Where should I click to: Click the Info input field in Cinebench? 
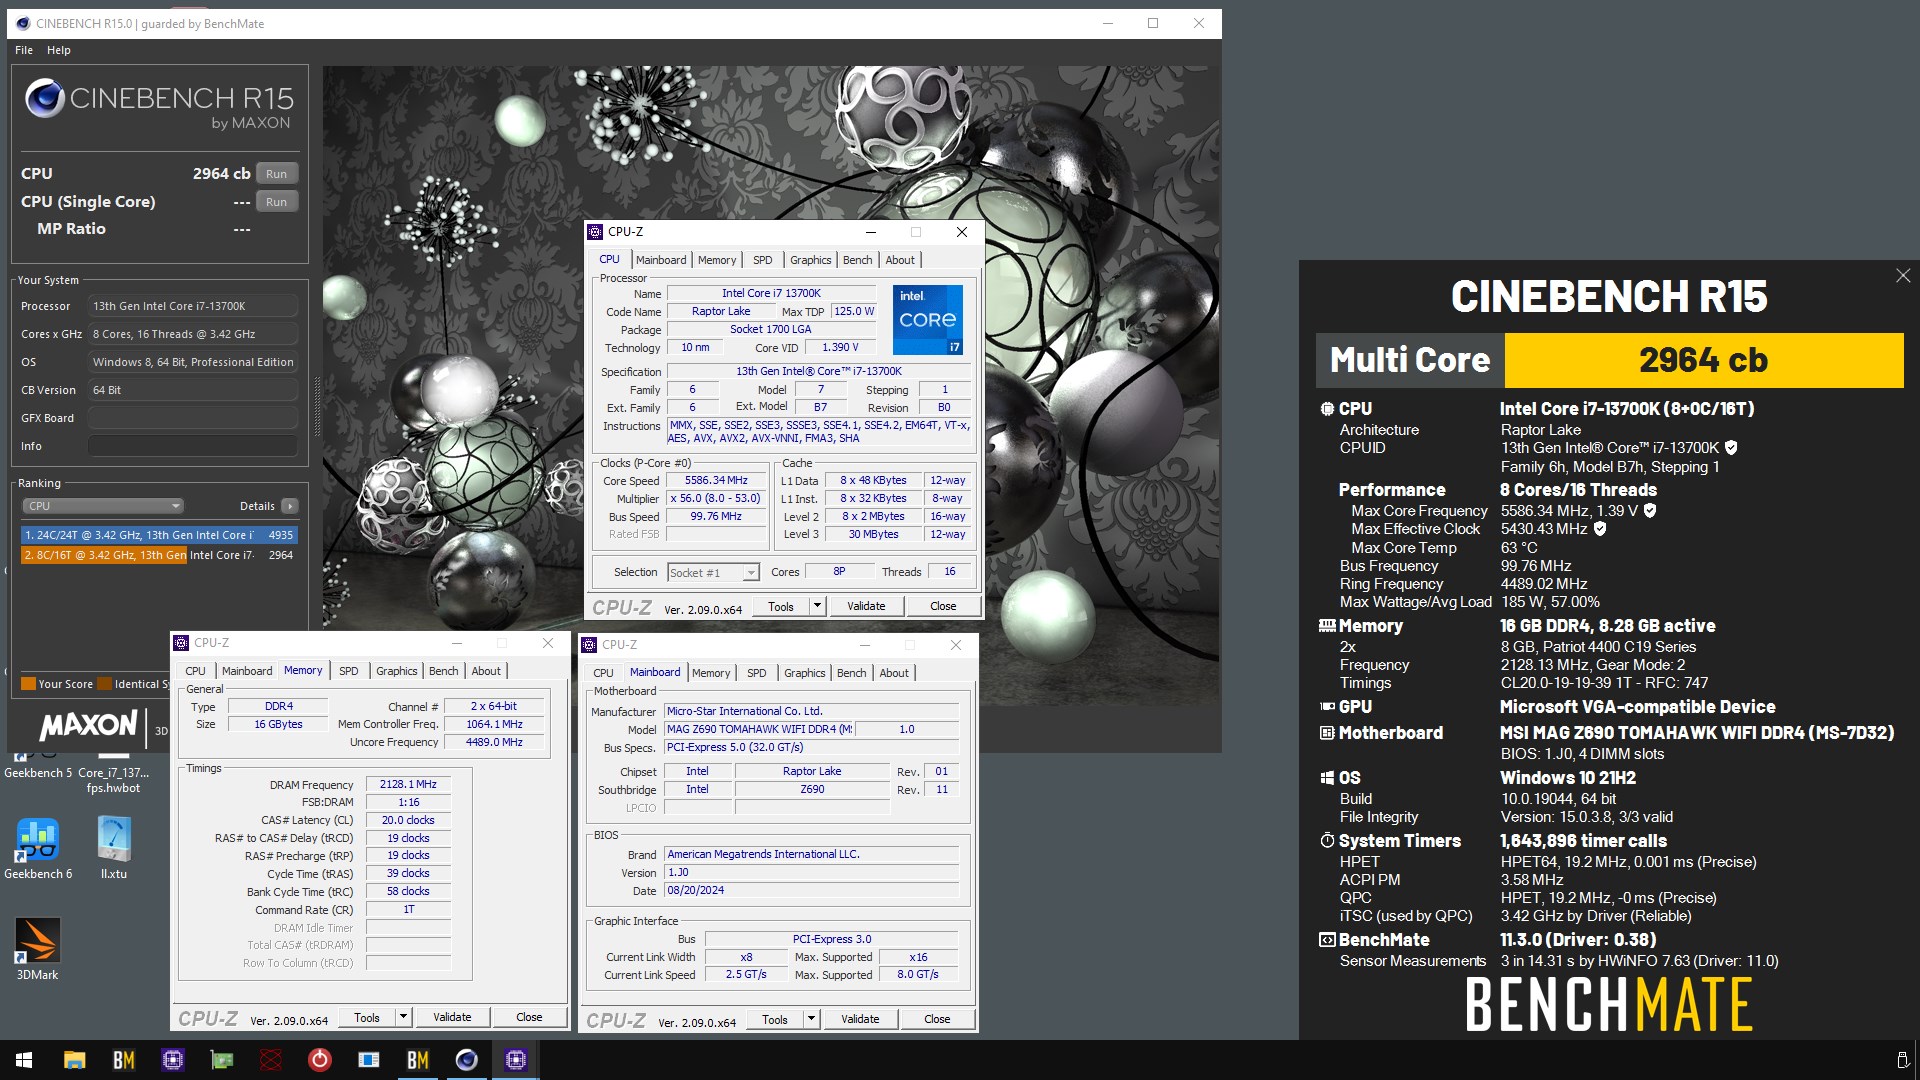click(193, 446)
